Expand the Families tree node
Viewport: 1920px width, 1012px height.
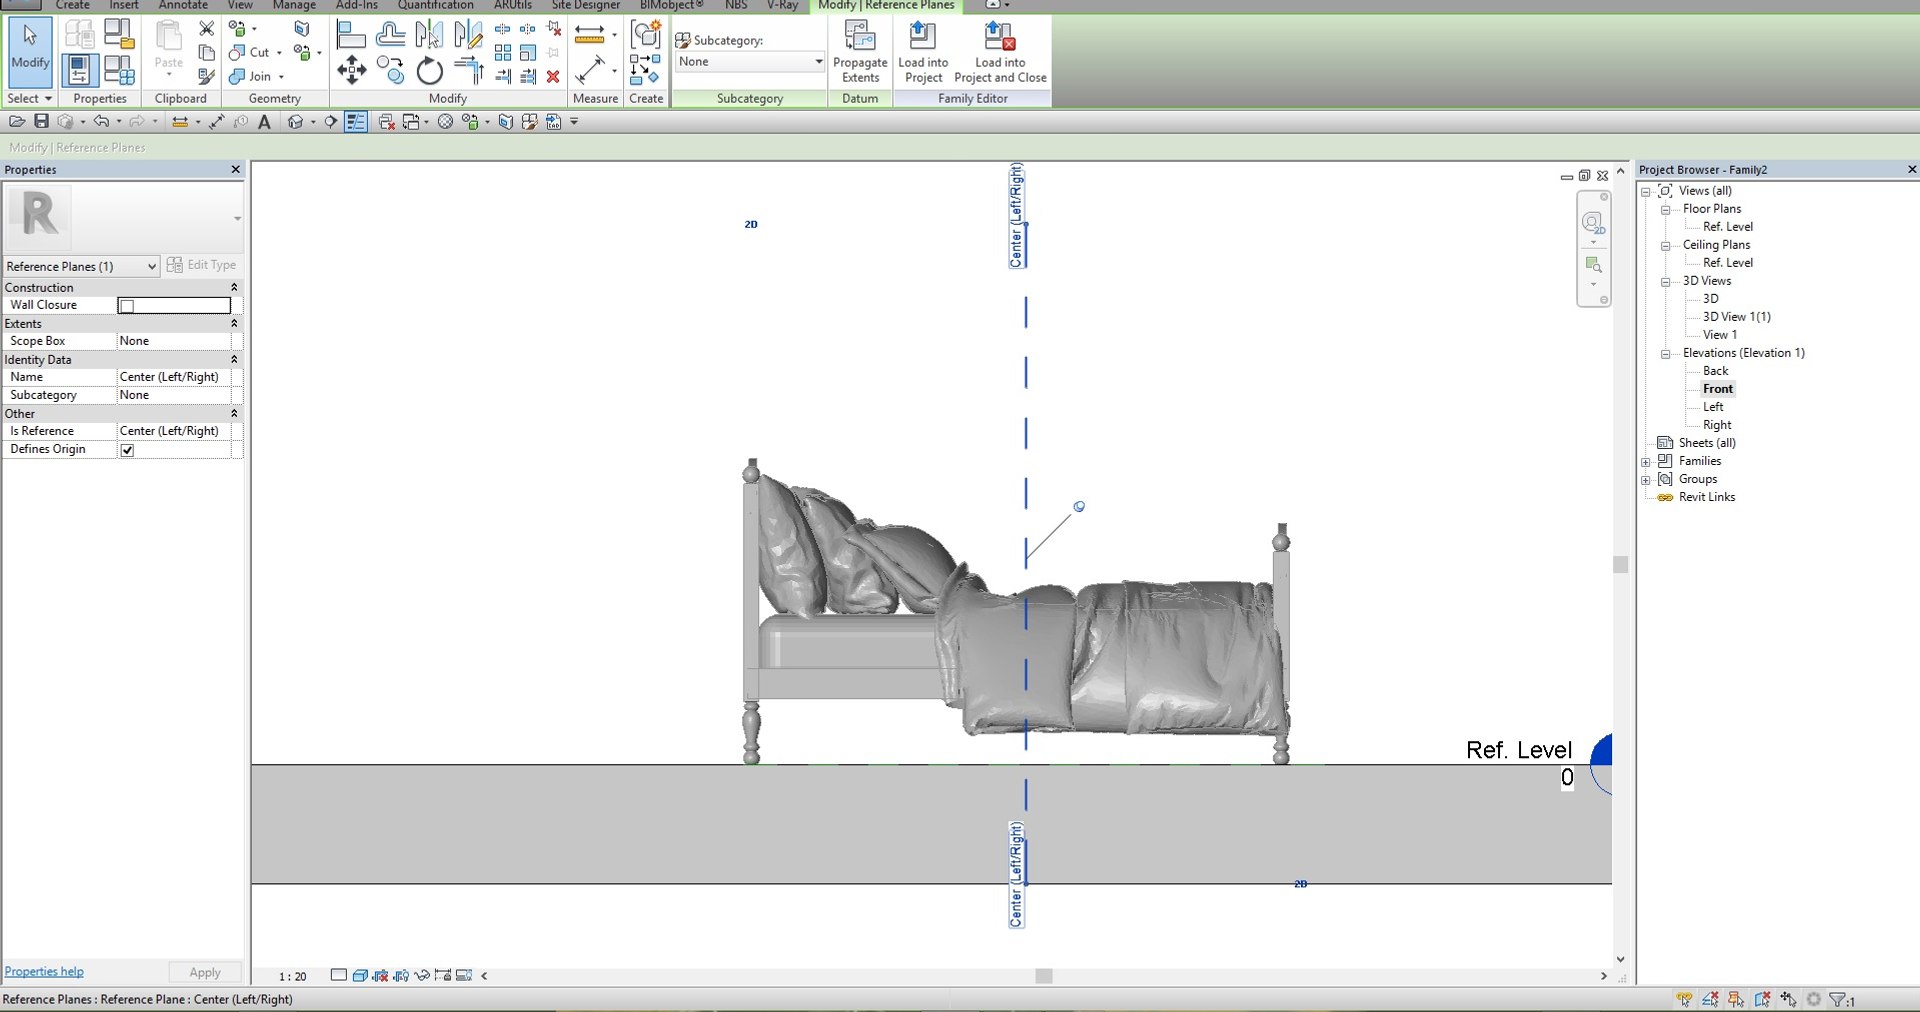click(x=1646, y=462)
